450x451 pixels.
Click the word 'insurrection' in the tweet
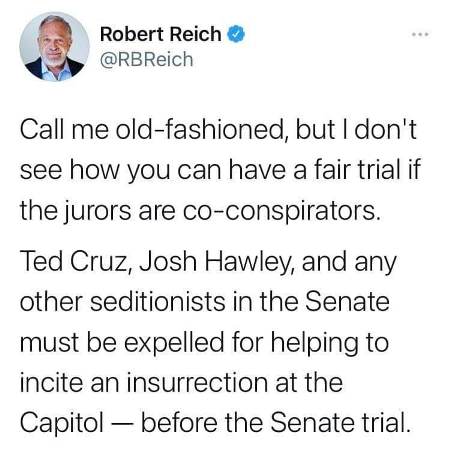[197, 383]
